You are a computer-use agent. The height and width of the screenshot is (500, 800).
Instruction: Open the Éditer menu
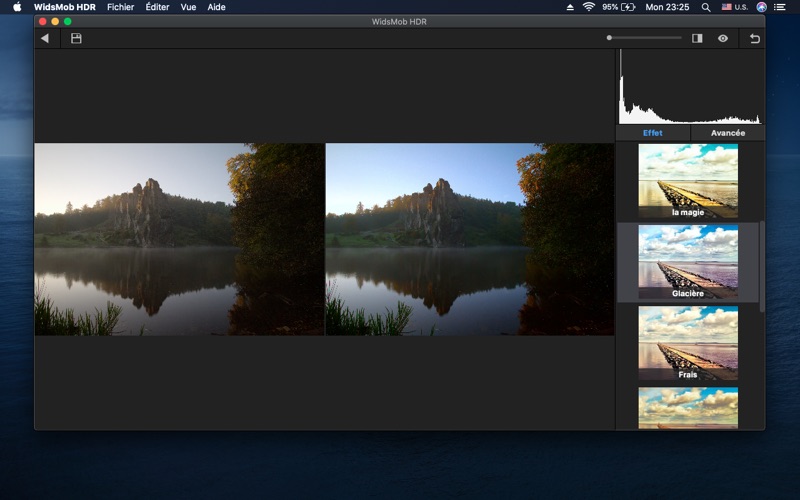(x=157, y=7)
